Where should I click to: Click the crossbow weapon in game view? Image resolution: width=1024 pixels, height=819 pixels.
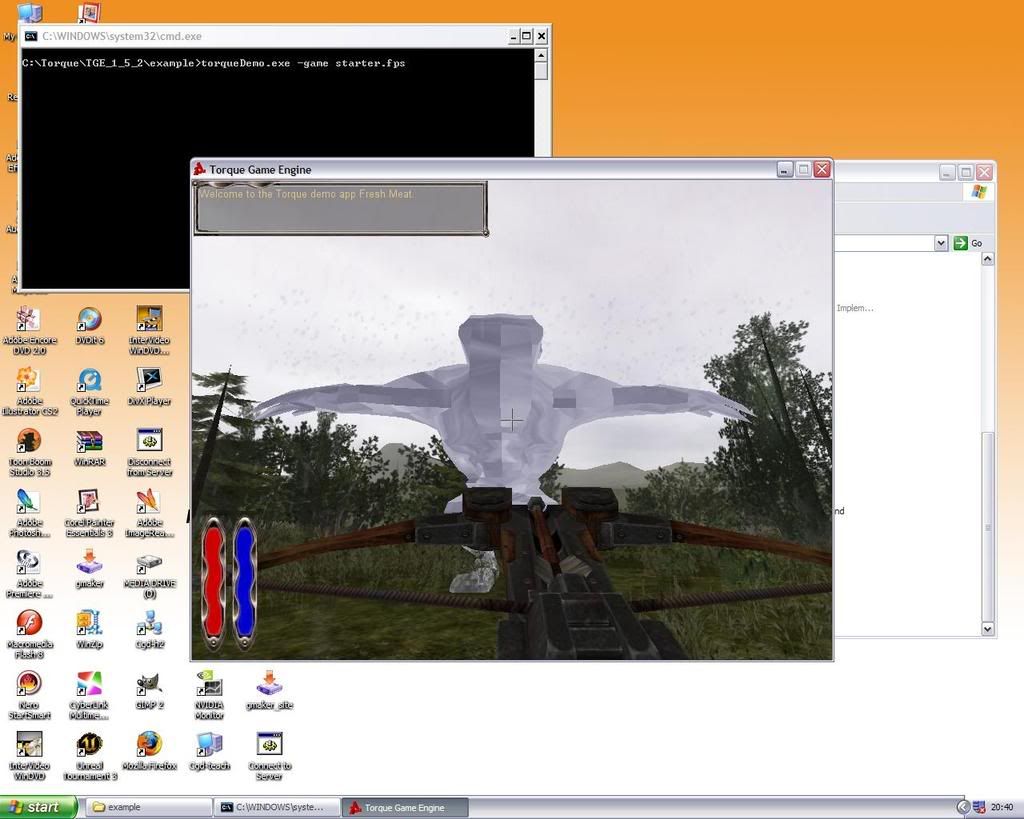tap(555, 575)
